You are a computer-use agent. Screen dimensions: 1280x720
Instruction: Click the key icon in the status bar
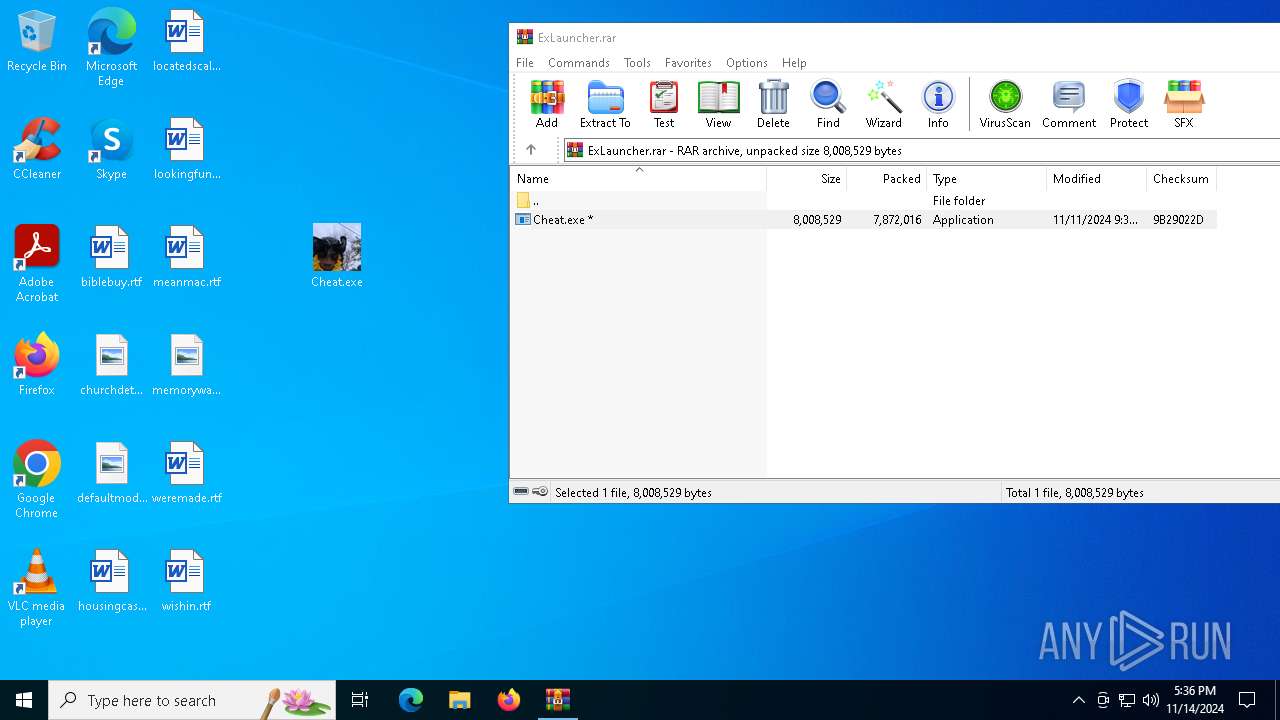click(x=540, y=492)
